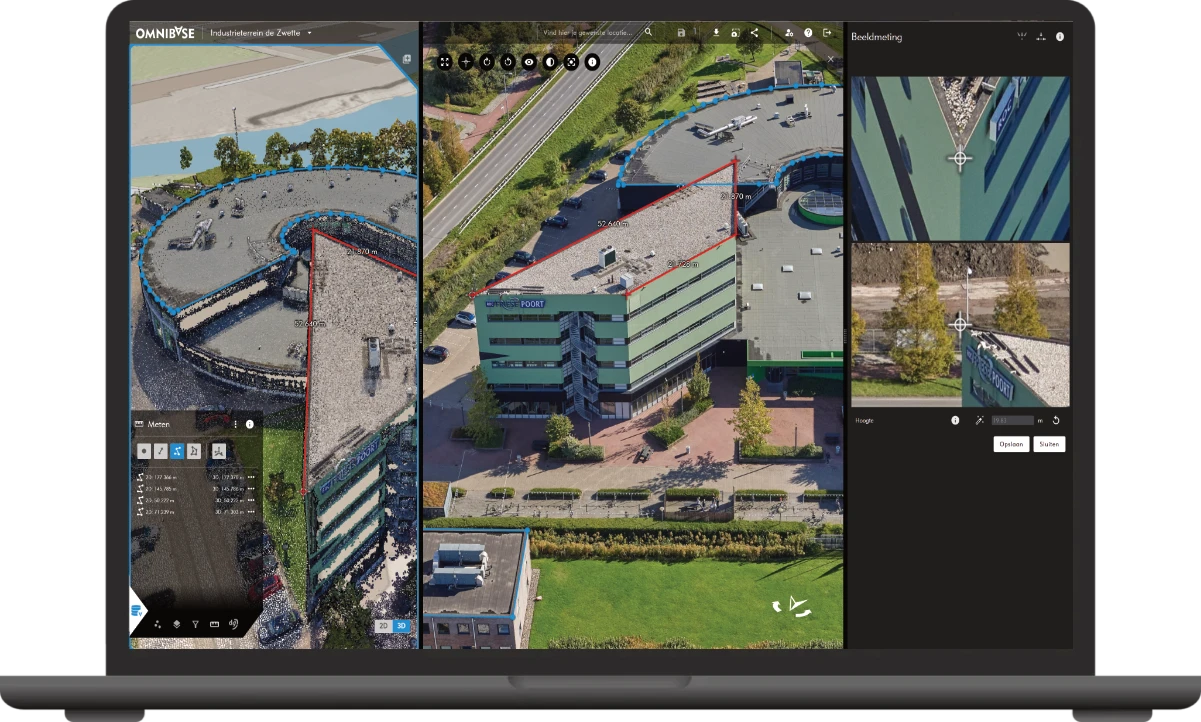Select the point measurement tool
1201x722 pixels.
tap(144, 451)
